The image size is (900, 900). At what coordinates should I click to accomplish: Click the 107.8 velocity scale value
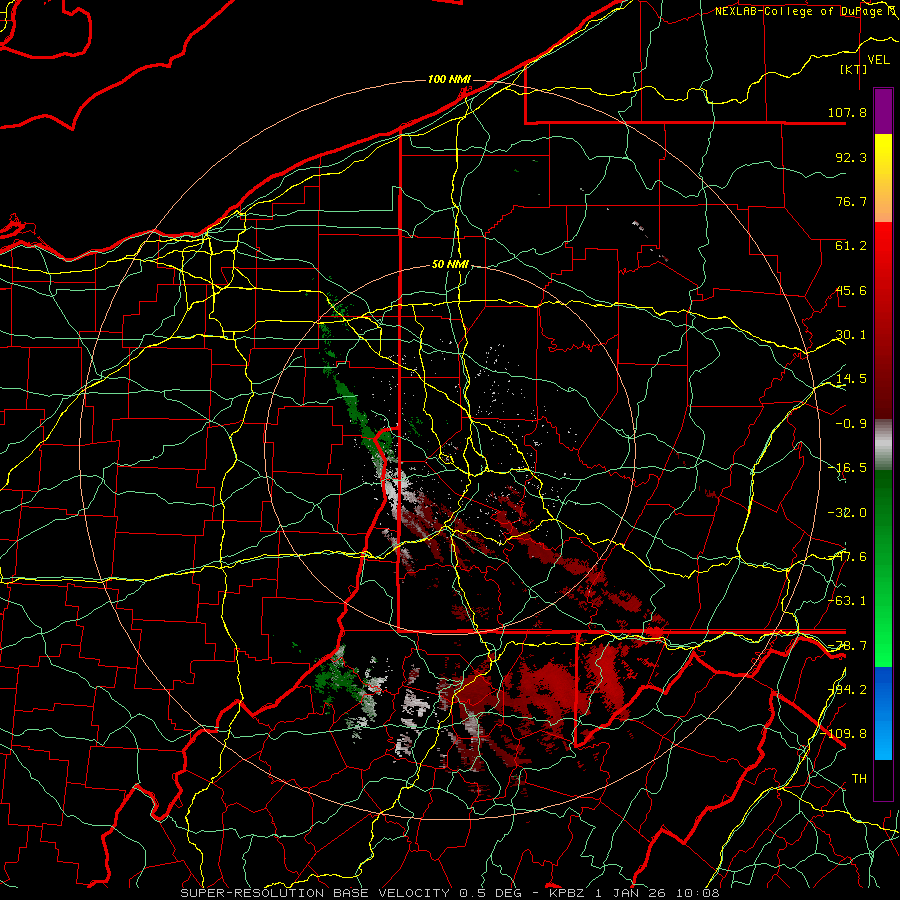[847, 112]
